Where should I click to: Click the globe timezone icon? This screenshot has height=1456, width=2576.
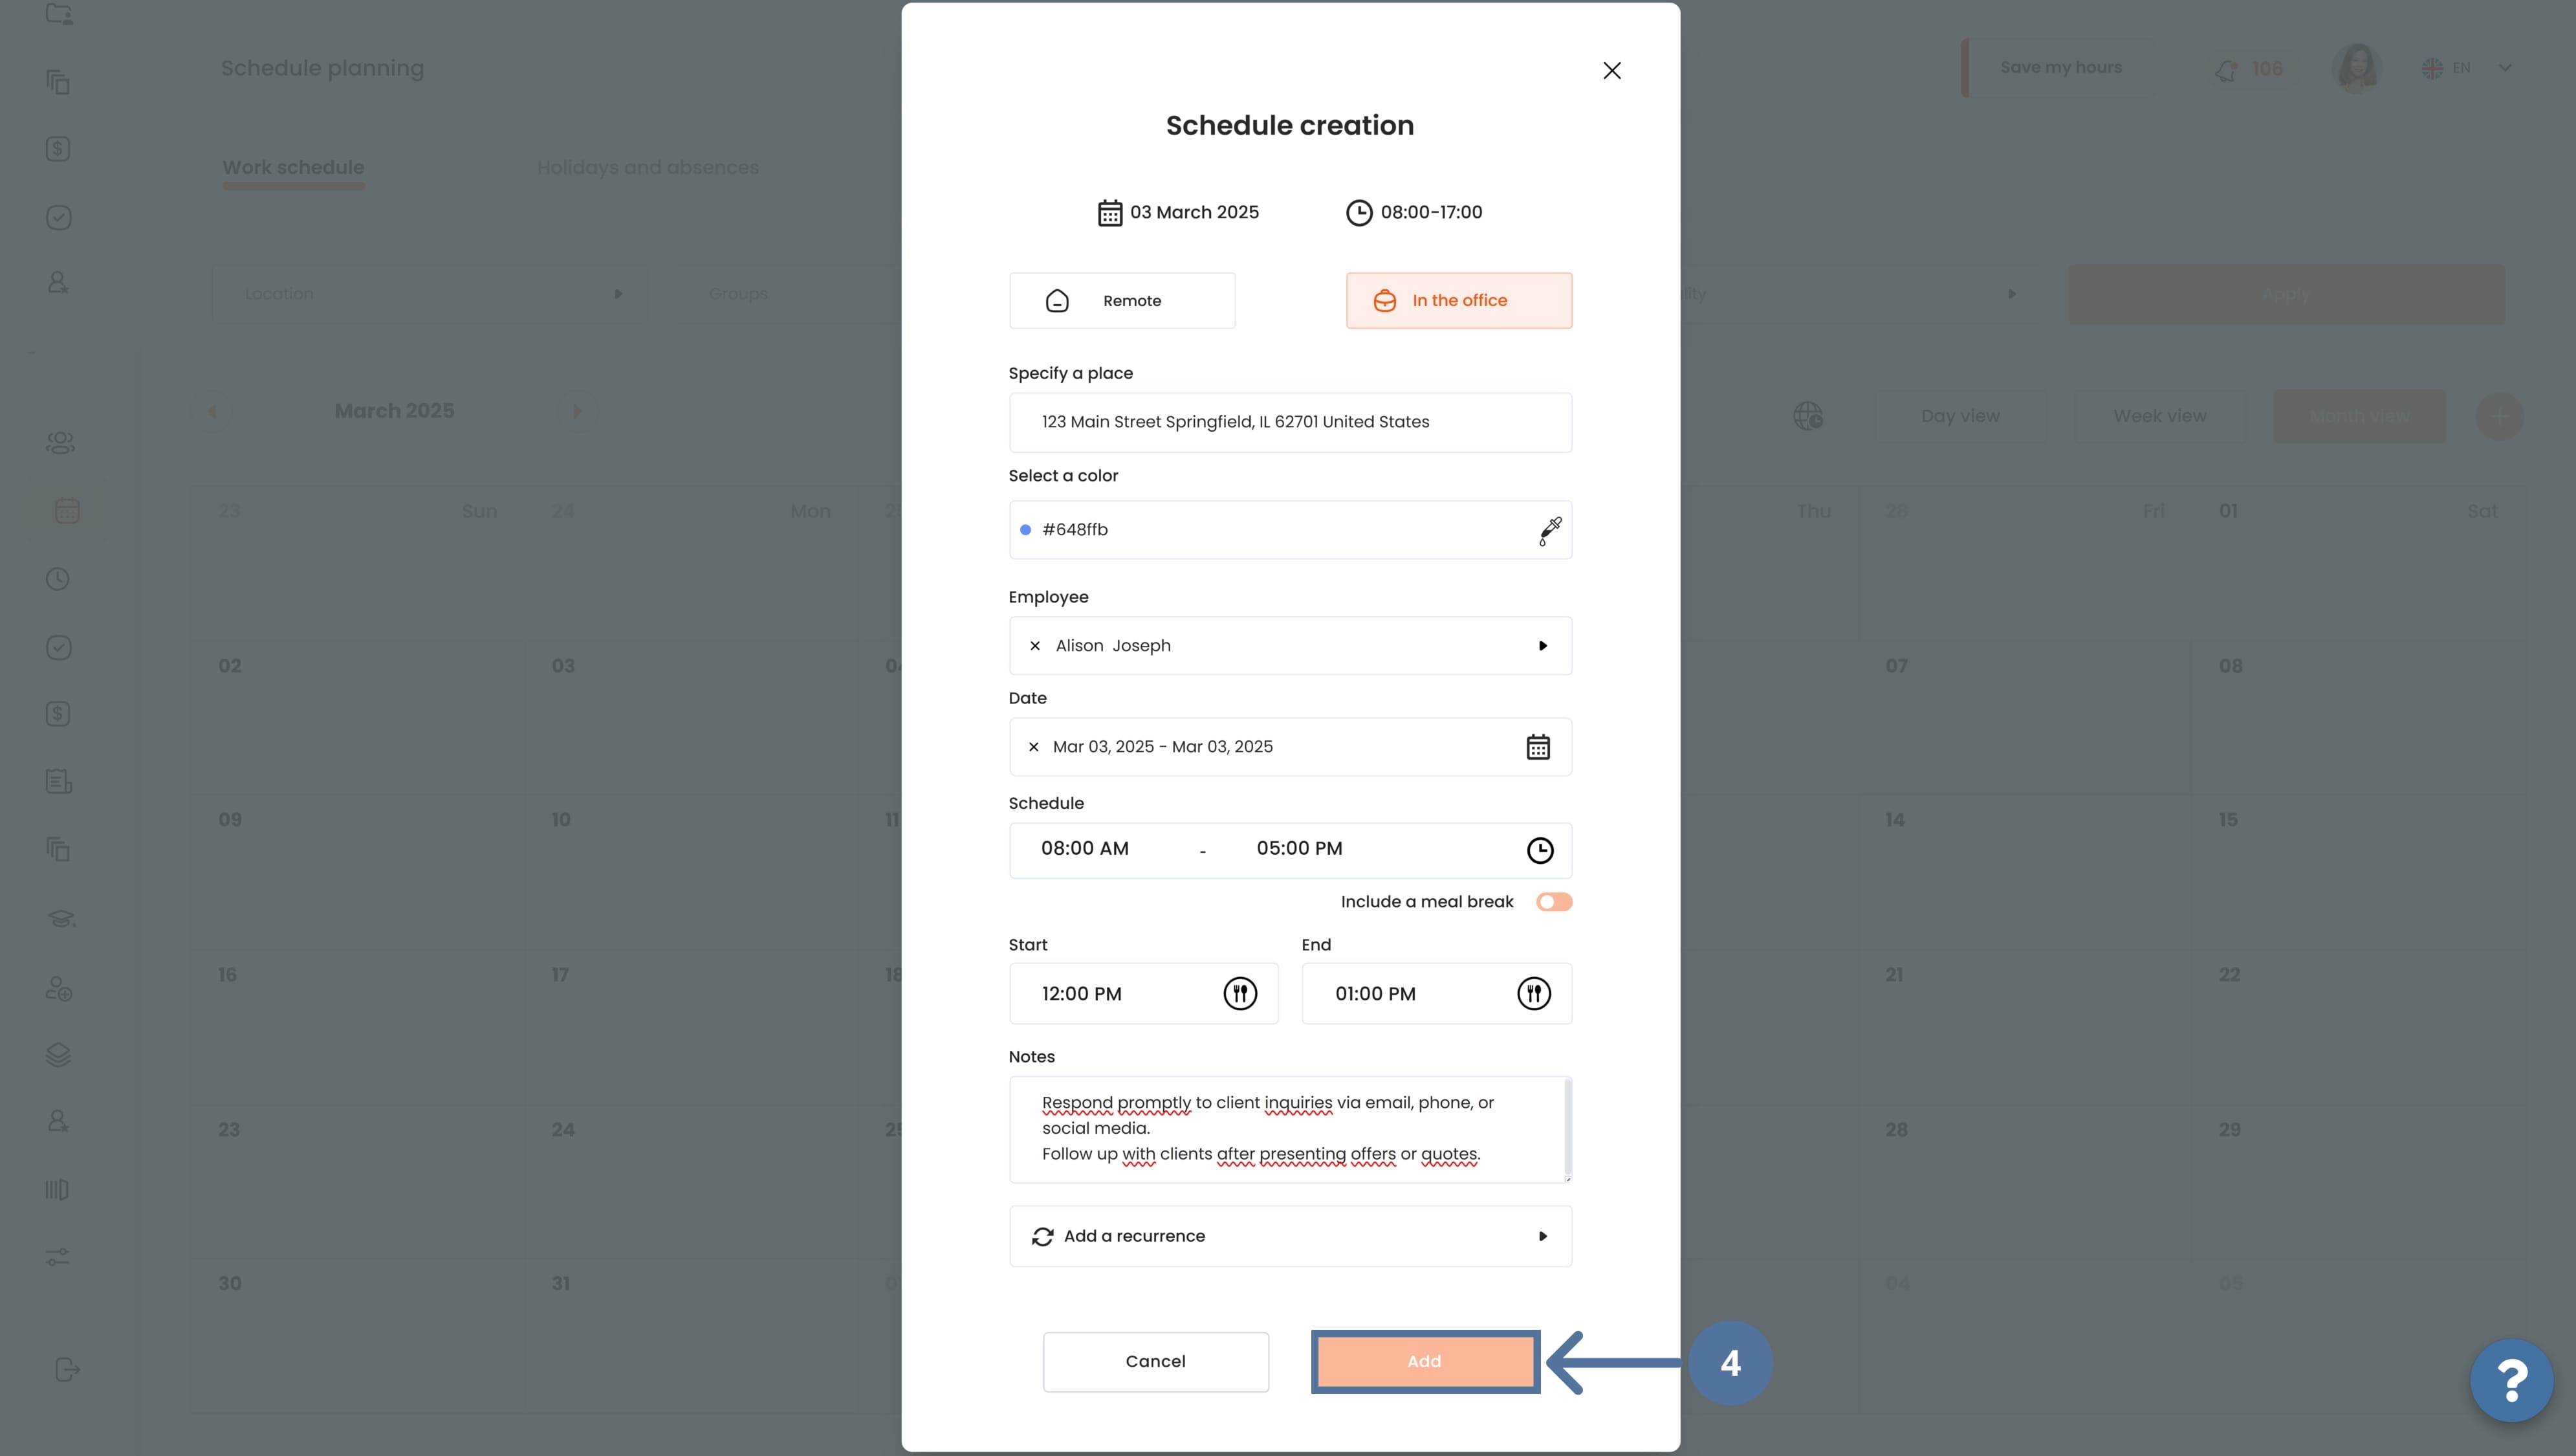click(1807, 416)
